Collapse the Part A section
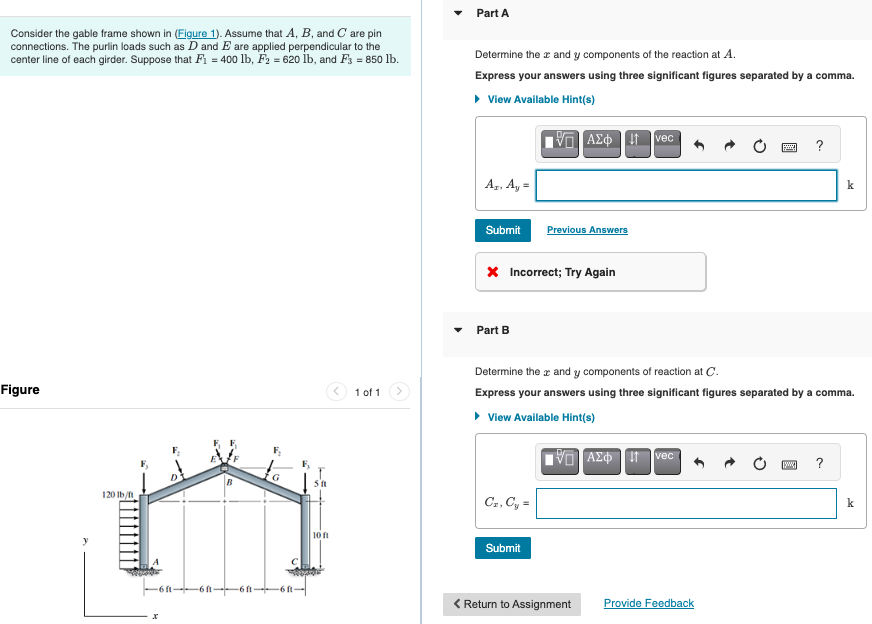The image size is (872, 624). pos(458,12)
